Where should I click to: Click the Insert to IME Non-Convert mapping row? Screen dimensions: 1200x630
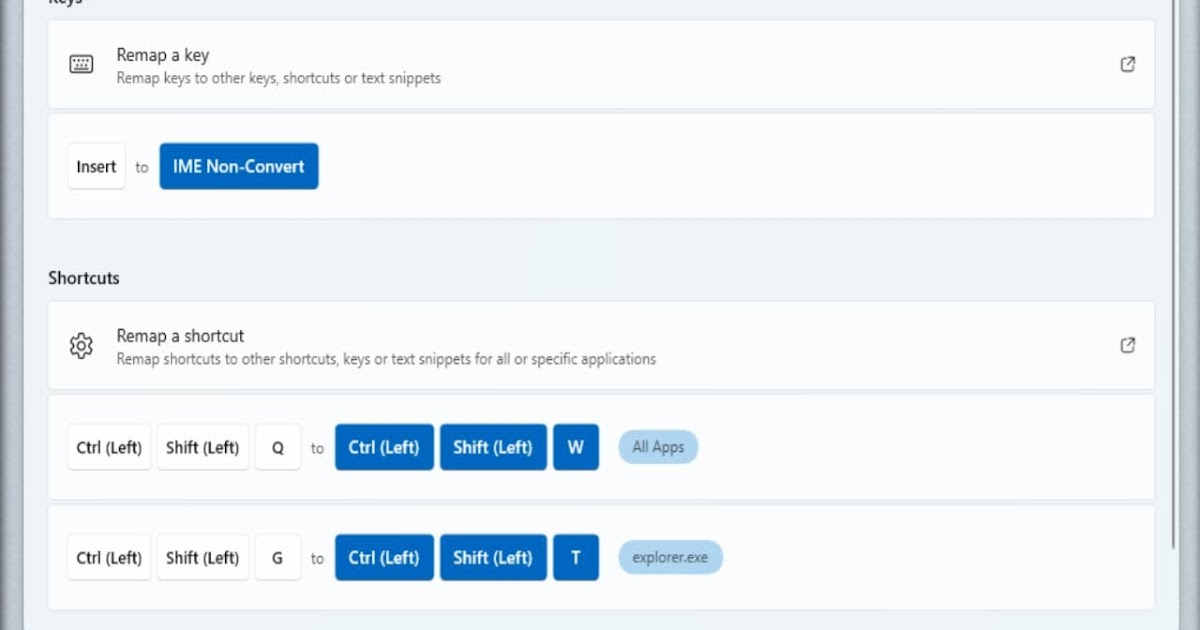tap(700, 167)
